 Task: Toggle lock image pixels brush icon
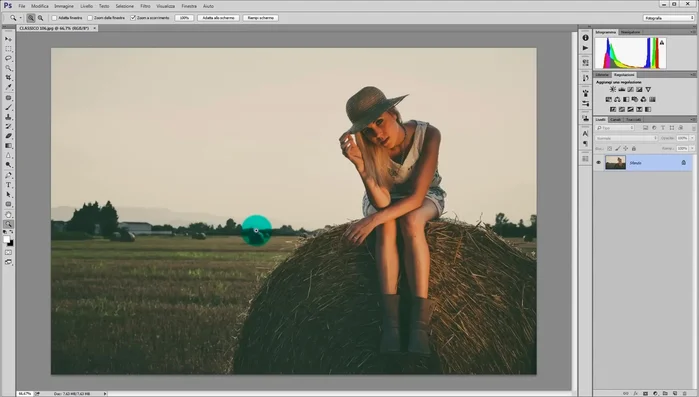[617, 148]
